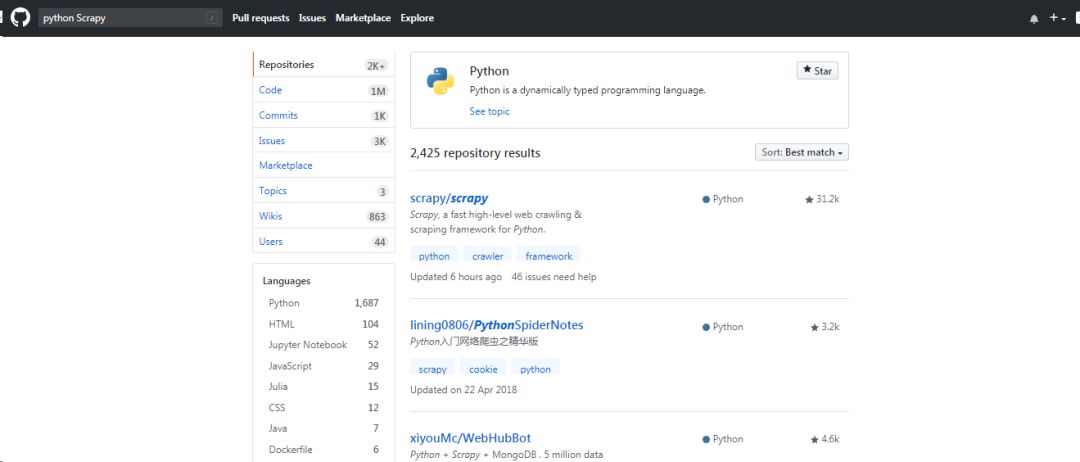Open the Sort: Best match dropdown
1080x462 pixels.
click(x=802, y=152)
